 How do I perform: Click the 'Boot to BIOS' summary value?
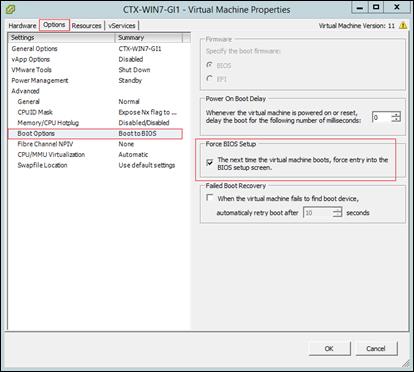[137, 134]
